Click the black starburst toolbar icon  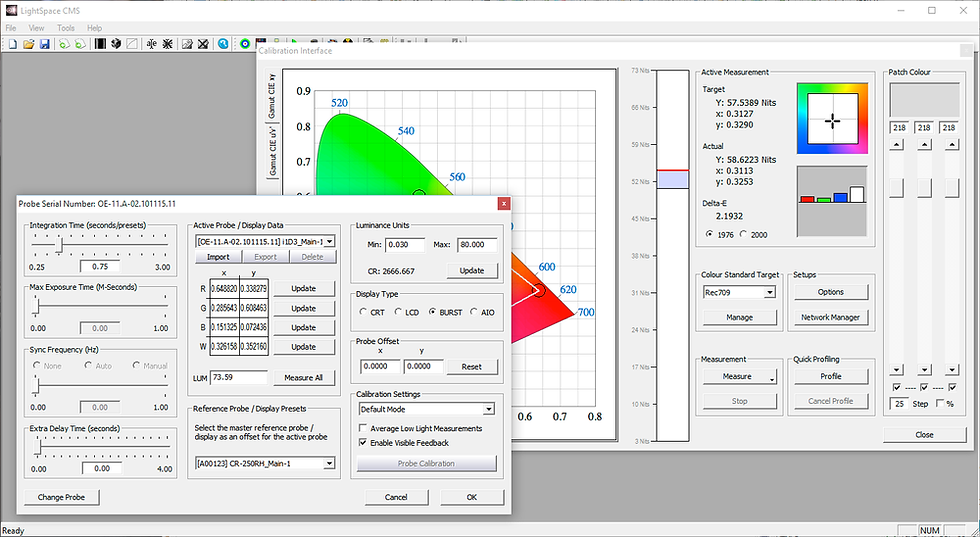click(x=168, y=44)
